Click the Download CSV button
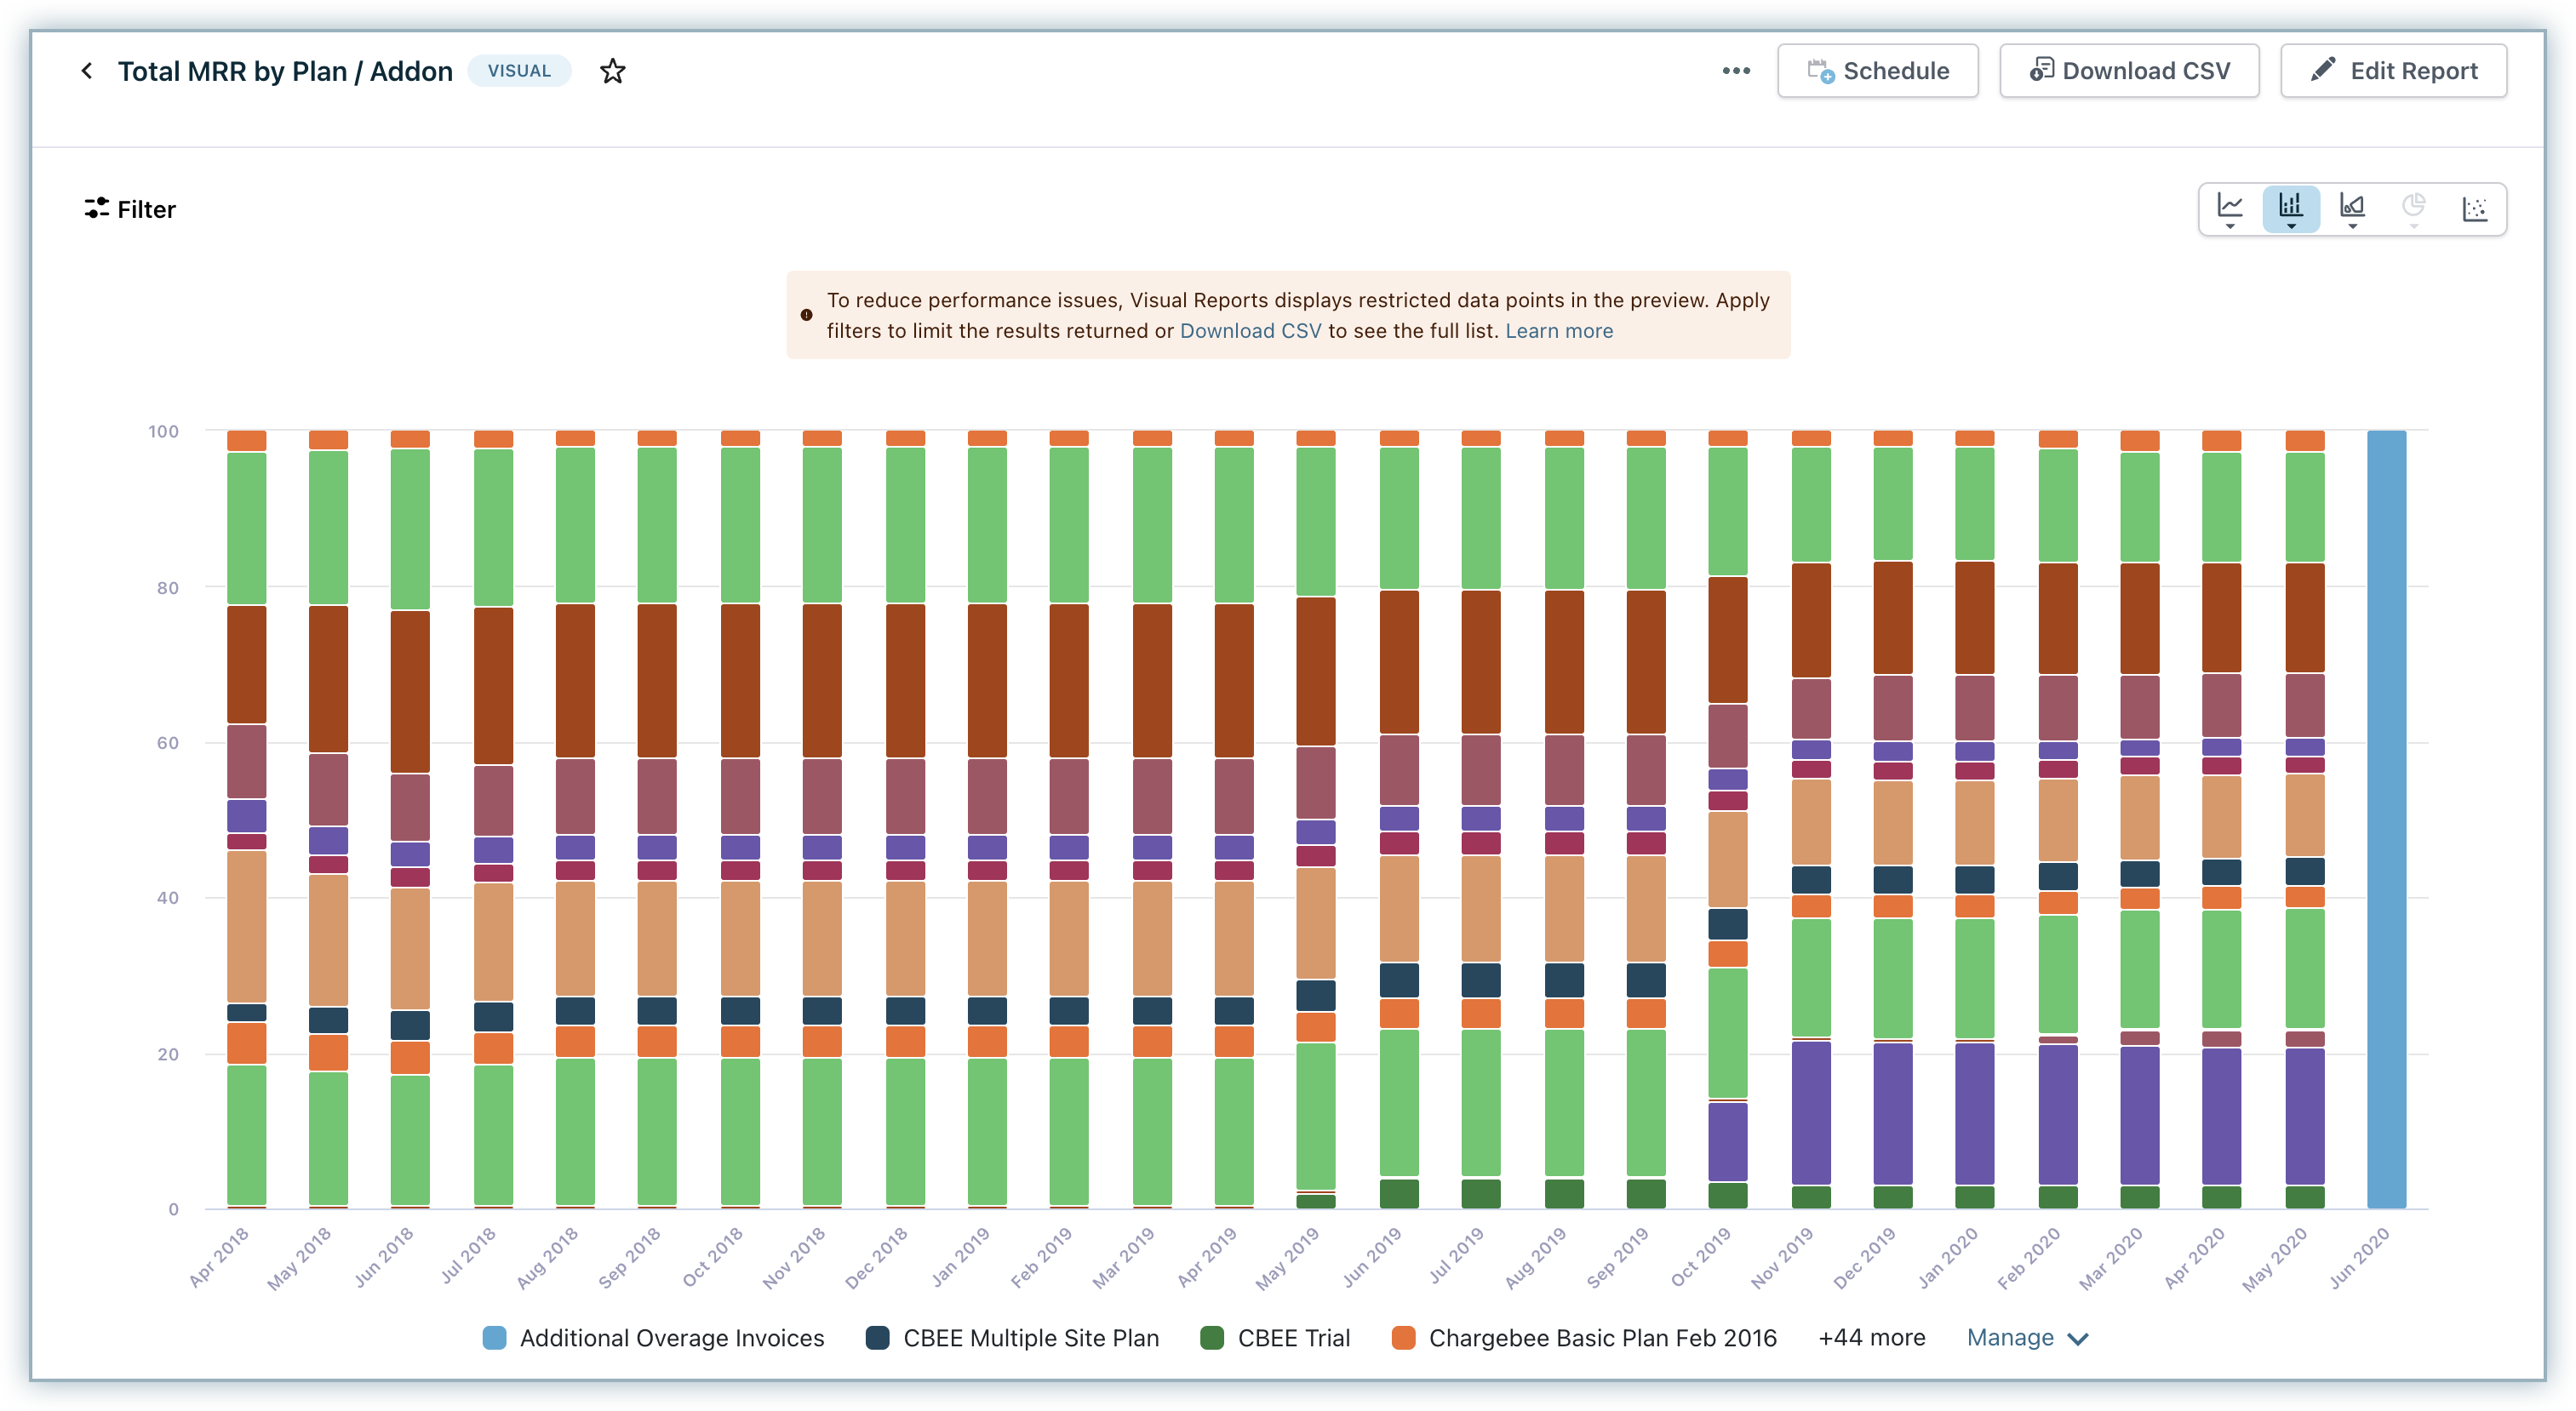 [x=2129, y=71]
